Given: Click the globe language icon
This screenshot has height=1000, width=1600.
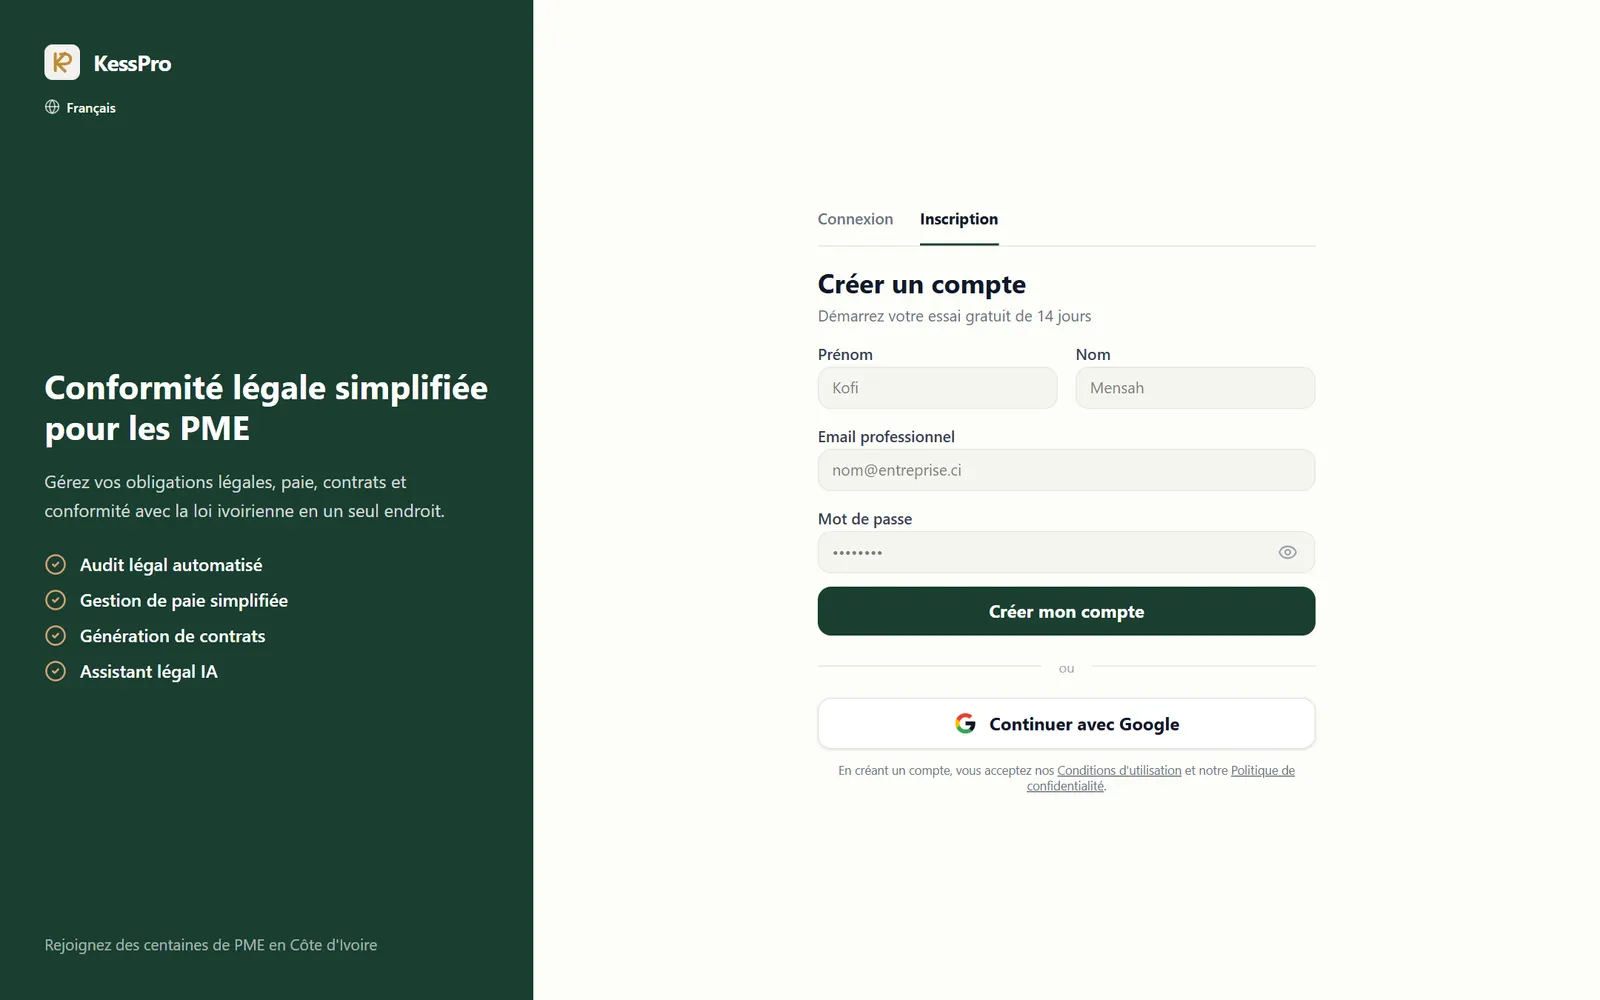Looking at the screenshot, I should [52, 107].
